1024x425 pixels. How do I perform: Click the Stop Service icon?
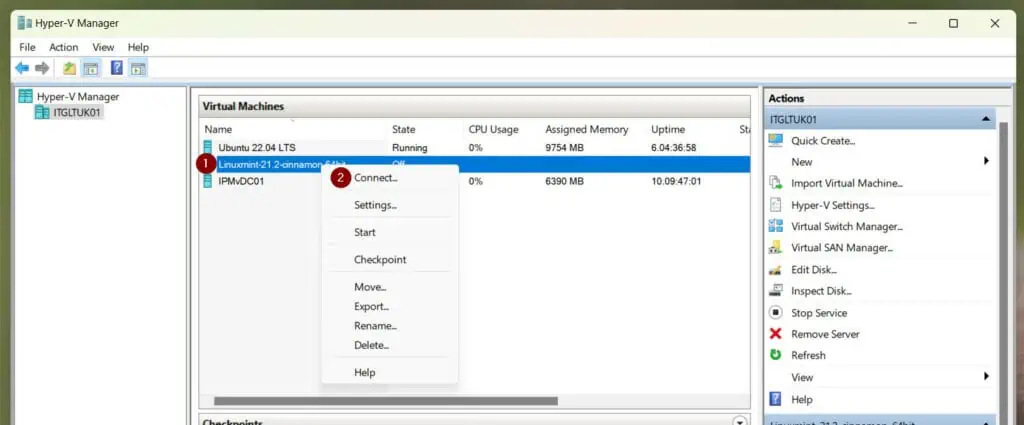coord(775,313)
